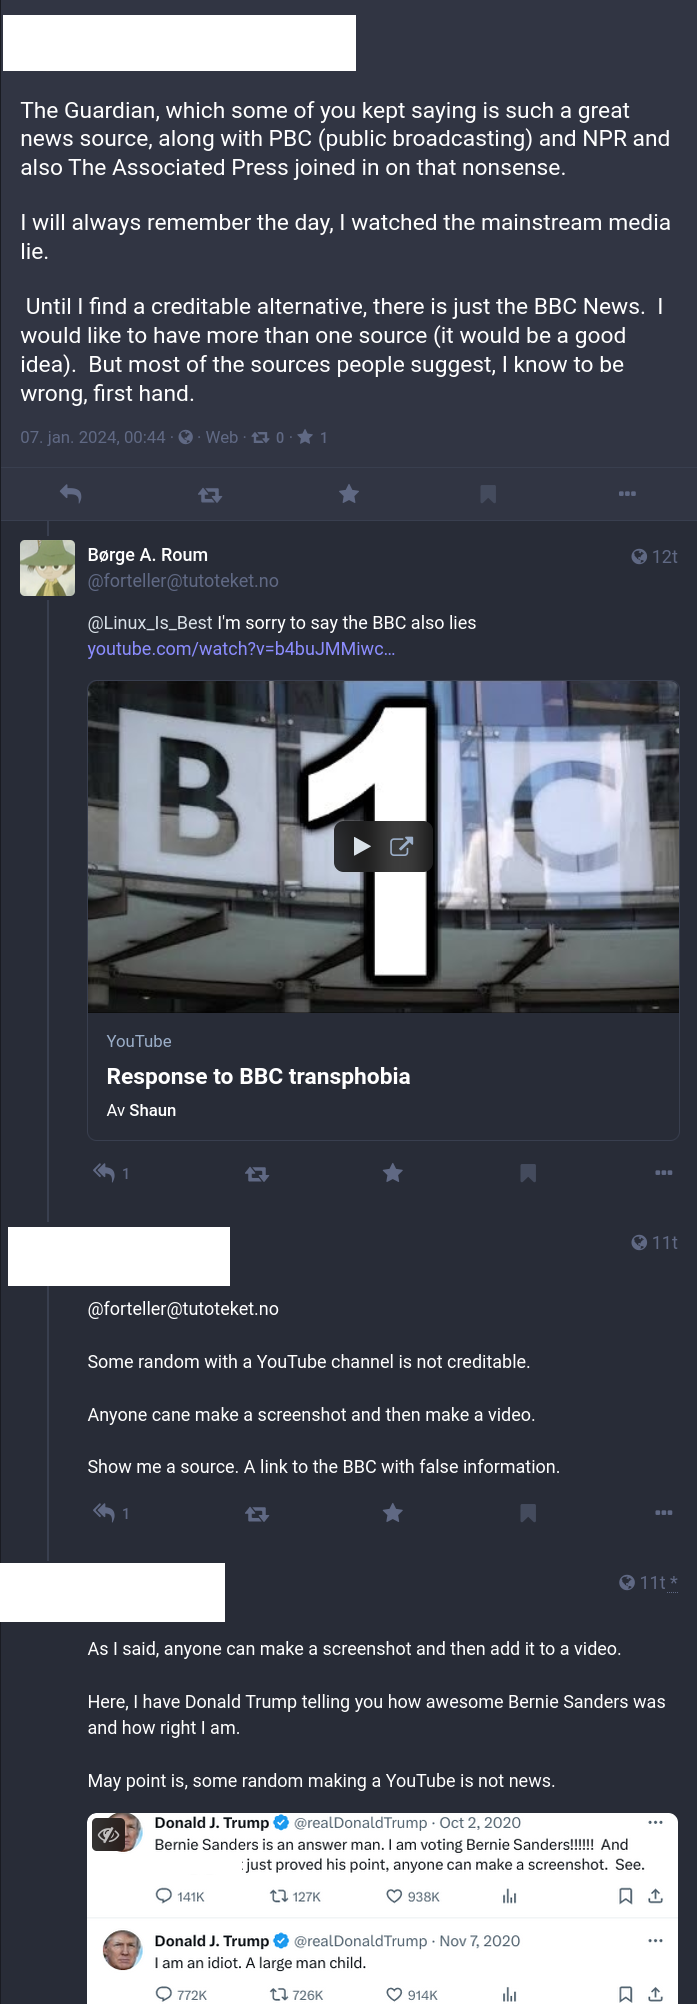697x2004 pixels.
Task: Bookmark the 'Show me a source' post
Action: [x=528, y=1513]
